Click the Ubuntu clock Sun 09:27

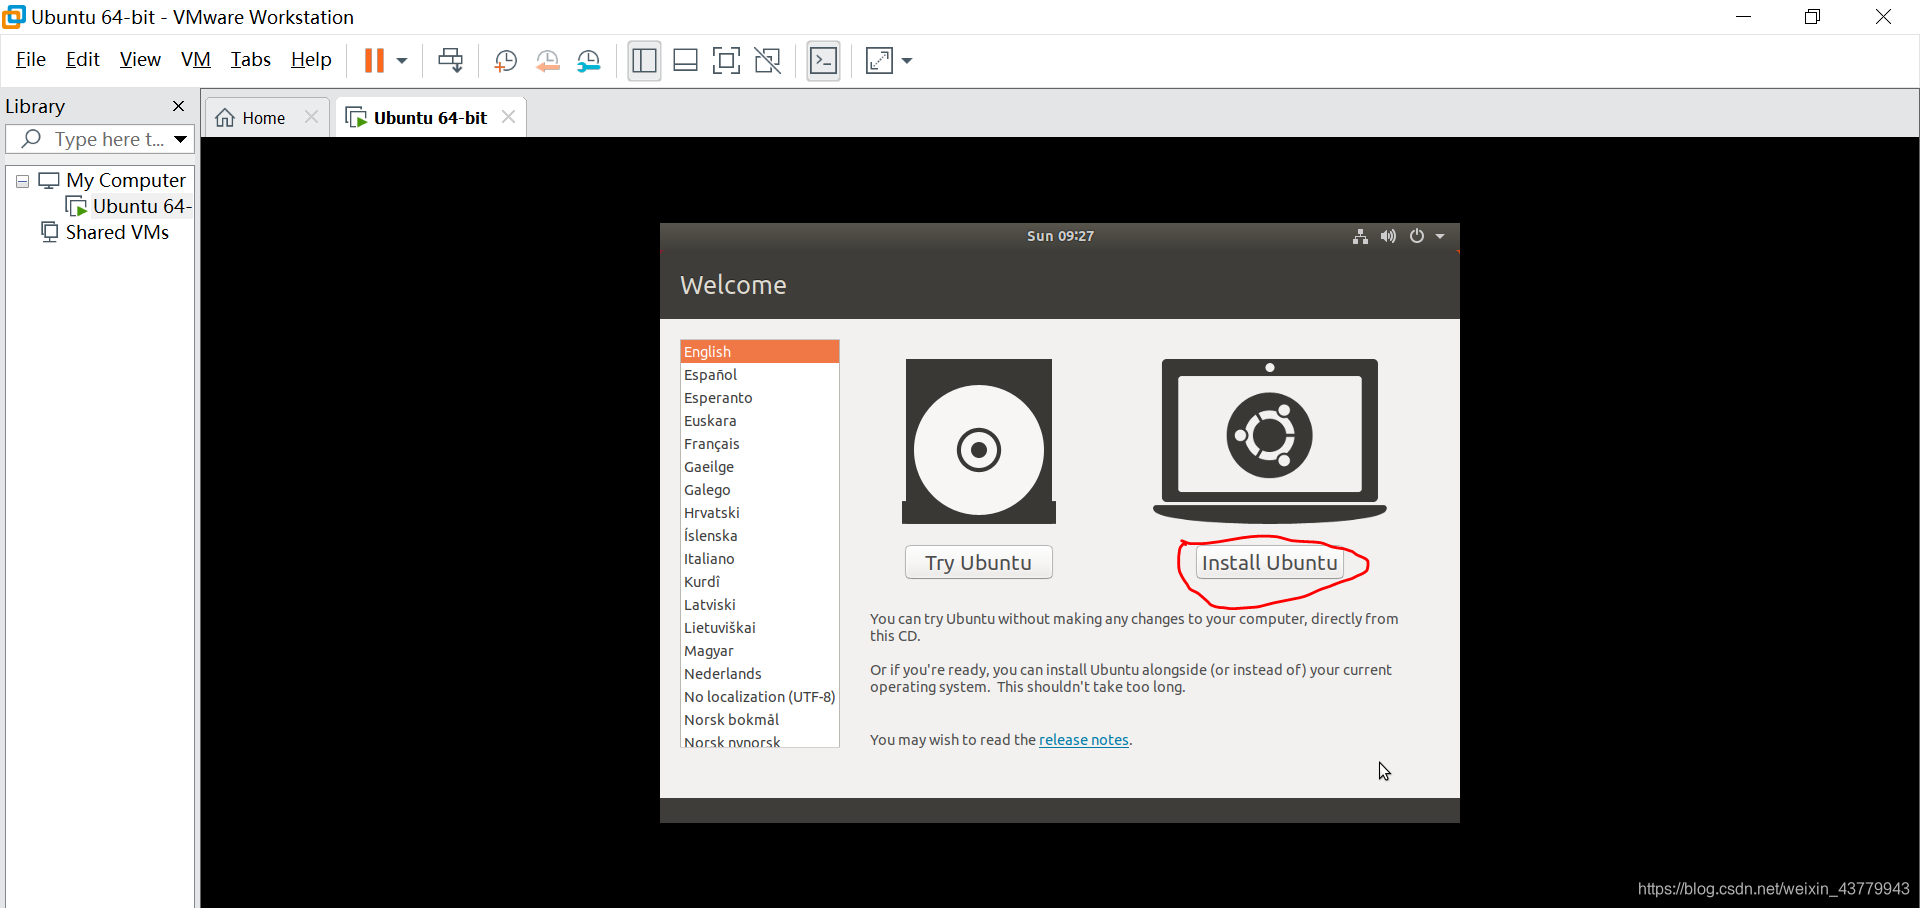click(x=1060, y=236)
